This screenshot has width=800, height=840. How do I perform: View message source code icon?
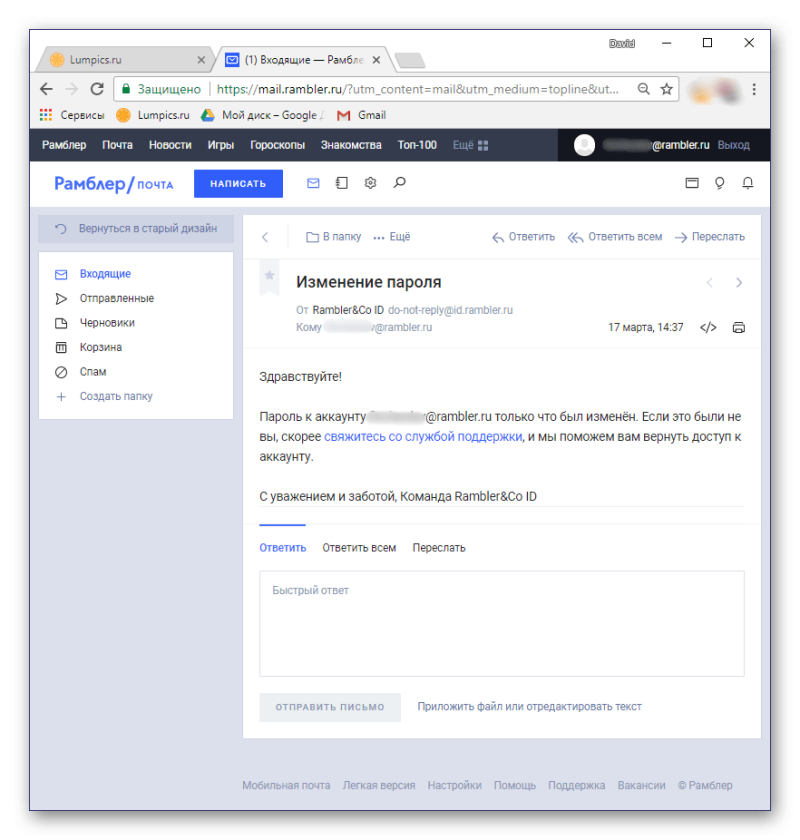(708, 327)
